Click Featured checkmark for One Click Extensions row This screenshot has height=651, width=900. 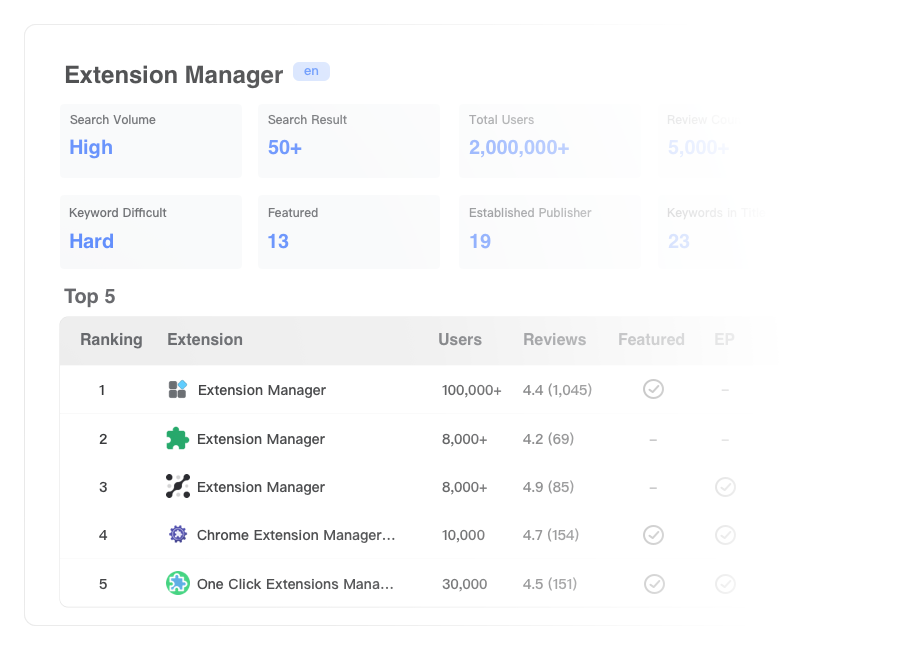coord(654,584)
